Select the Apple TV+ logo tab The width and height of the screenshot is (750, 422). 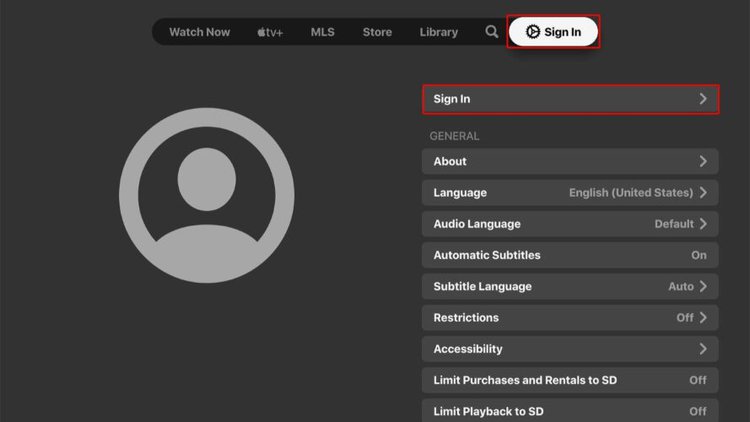[x=270, y=32]
